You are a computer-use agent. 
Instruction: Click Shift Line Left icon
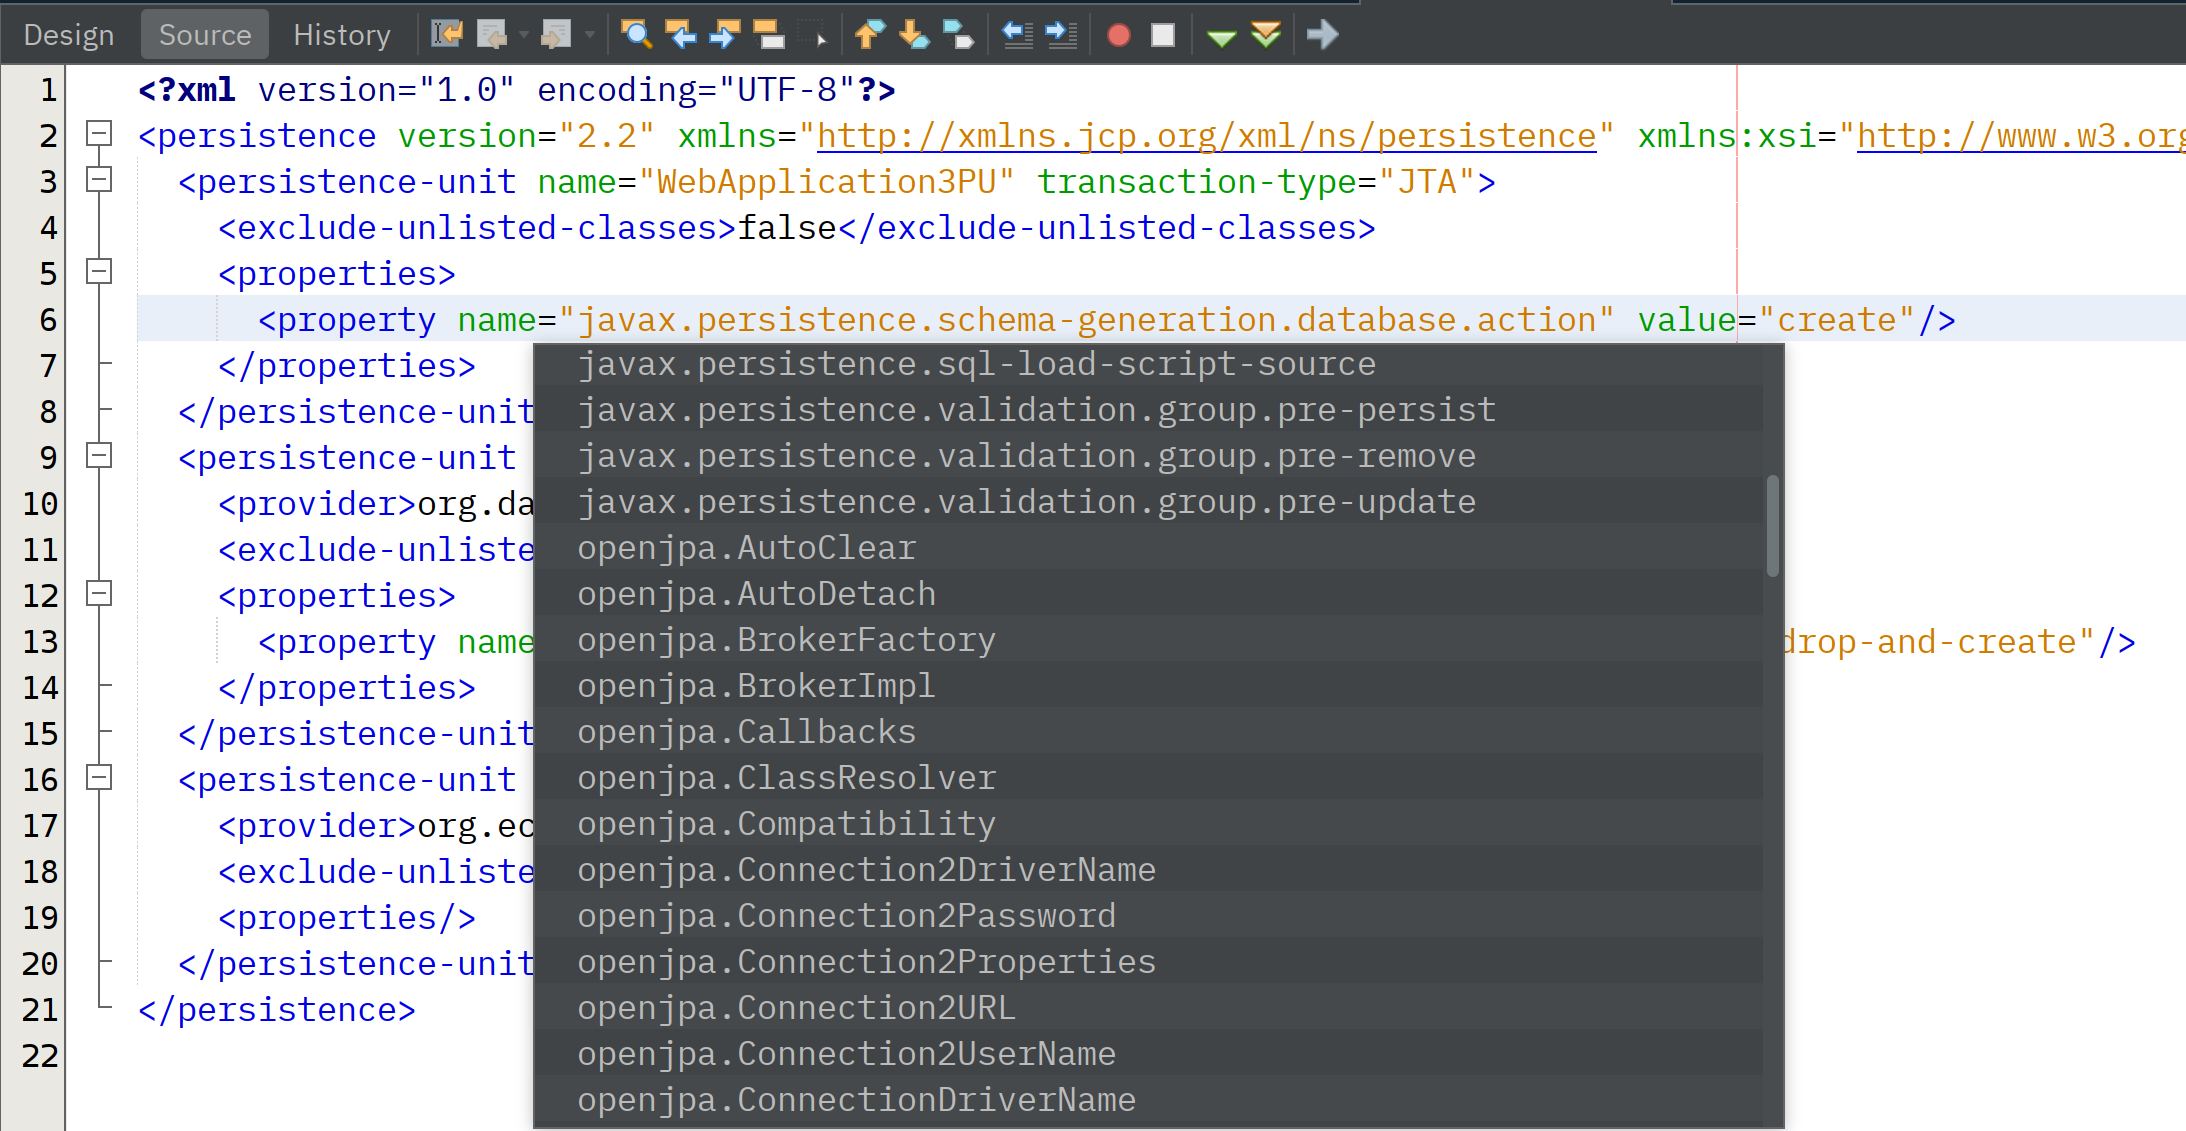1017,35
